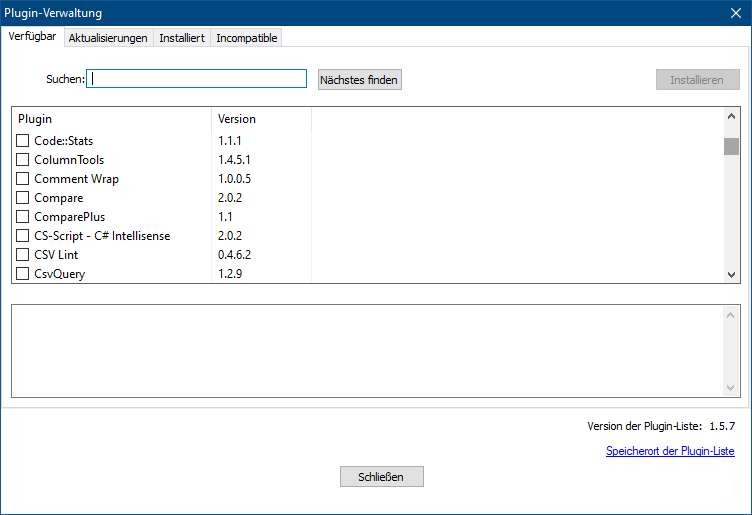752x515 pixels.
Task: Click the description box scroll down arrow
Action: pos(730,387)
